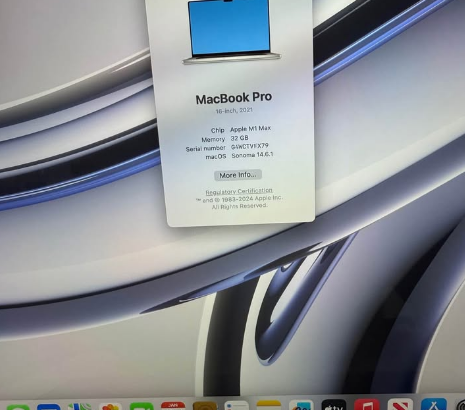Open the App Store in Dock

pyautogui.click(x=434, y=404)
